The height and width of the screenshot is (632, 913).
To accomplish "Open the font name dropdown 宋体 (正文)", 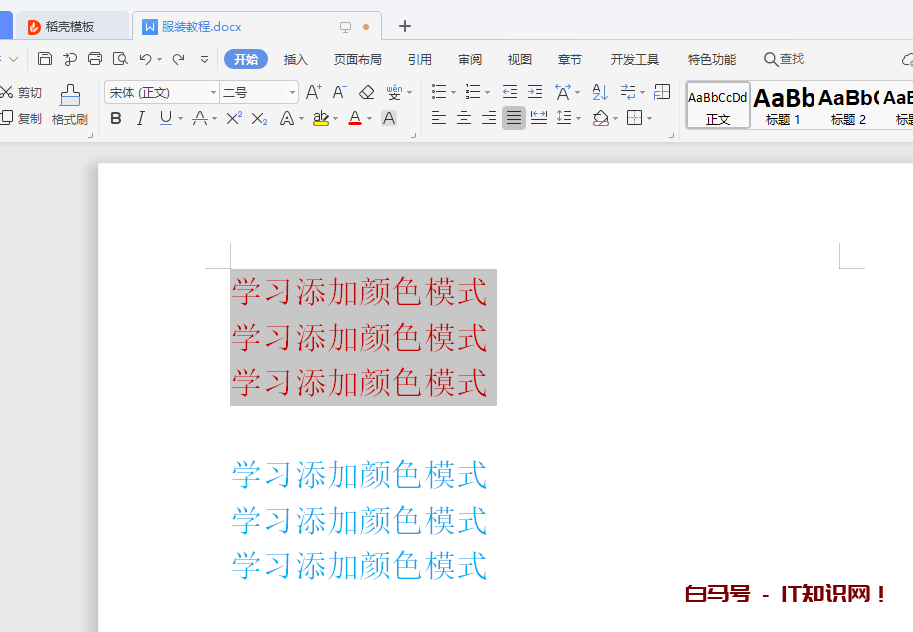I will pos(160,92).
